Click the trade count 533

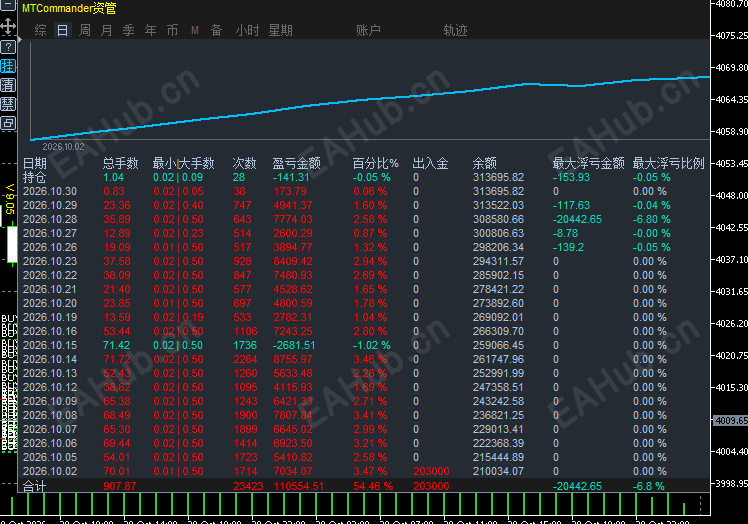[x=243, y=317]
